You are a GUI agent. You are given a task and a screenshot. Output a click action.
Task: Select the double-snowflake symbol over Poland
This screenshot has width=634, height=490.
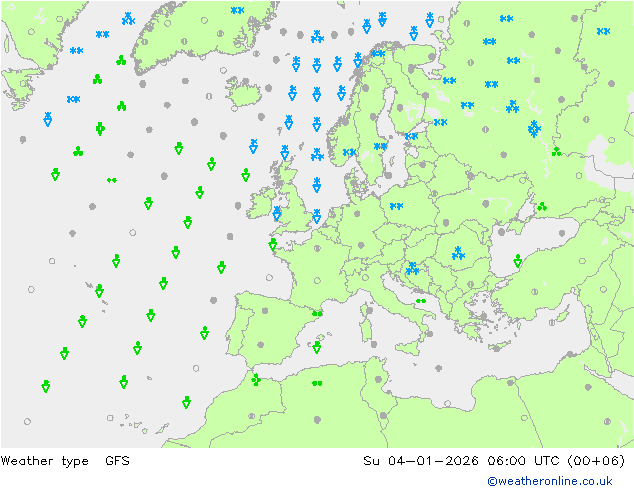pyautogui.click(x=396, y=206)
